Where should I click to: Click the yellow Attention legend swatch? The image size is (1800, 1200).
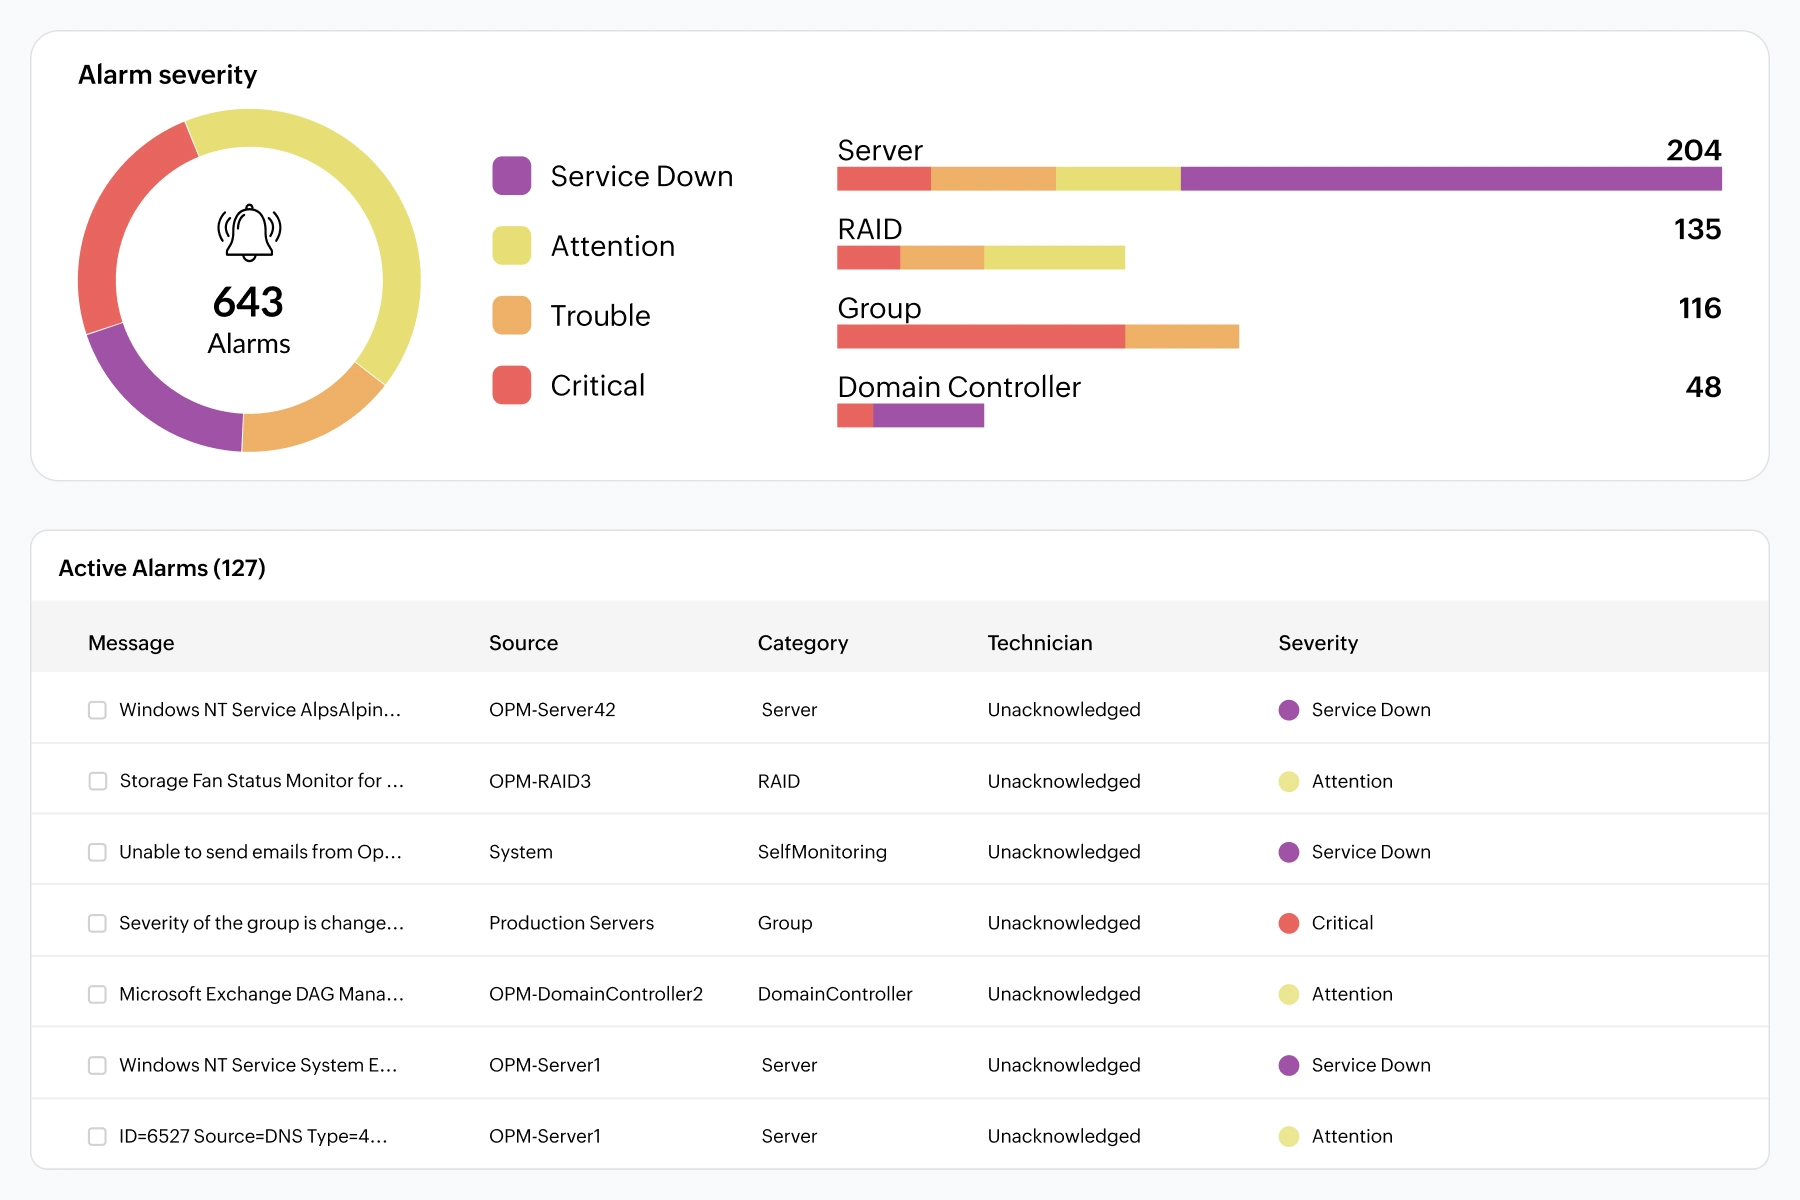[512, 246]
